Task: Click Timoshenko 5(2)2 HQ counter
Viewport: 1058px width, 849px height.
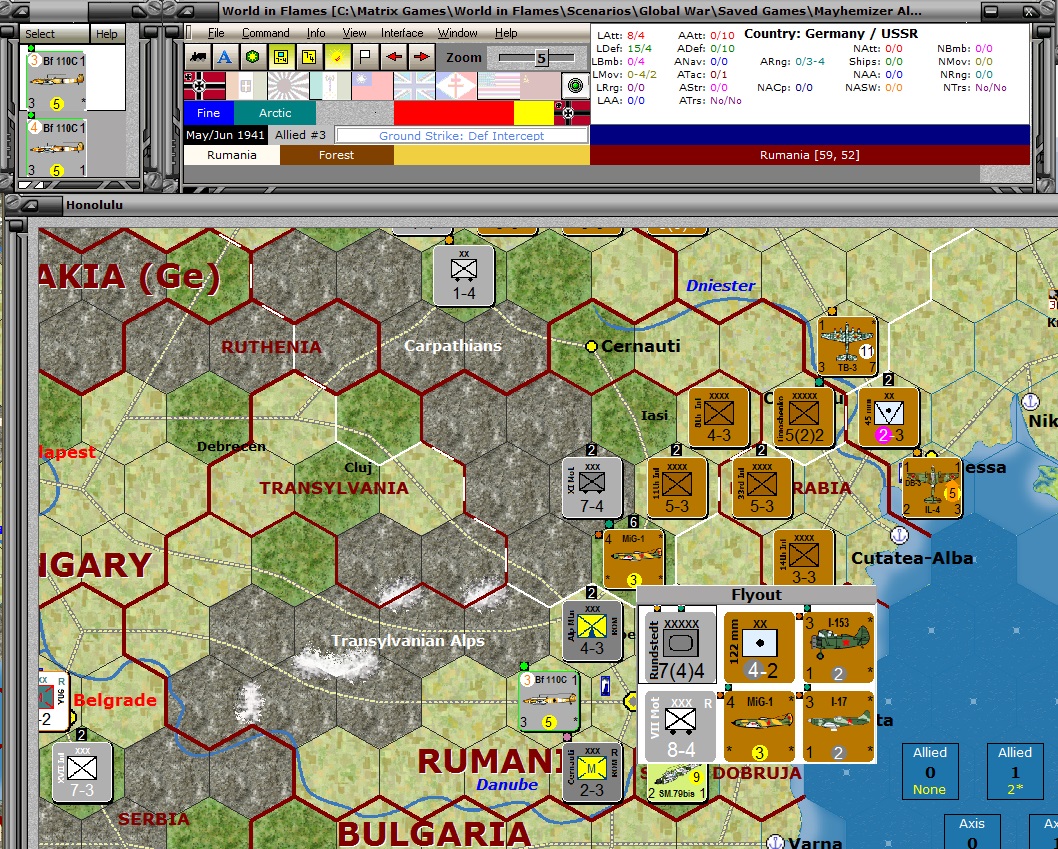Action: pyautogui.click(x=804, y=417)
